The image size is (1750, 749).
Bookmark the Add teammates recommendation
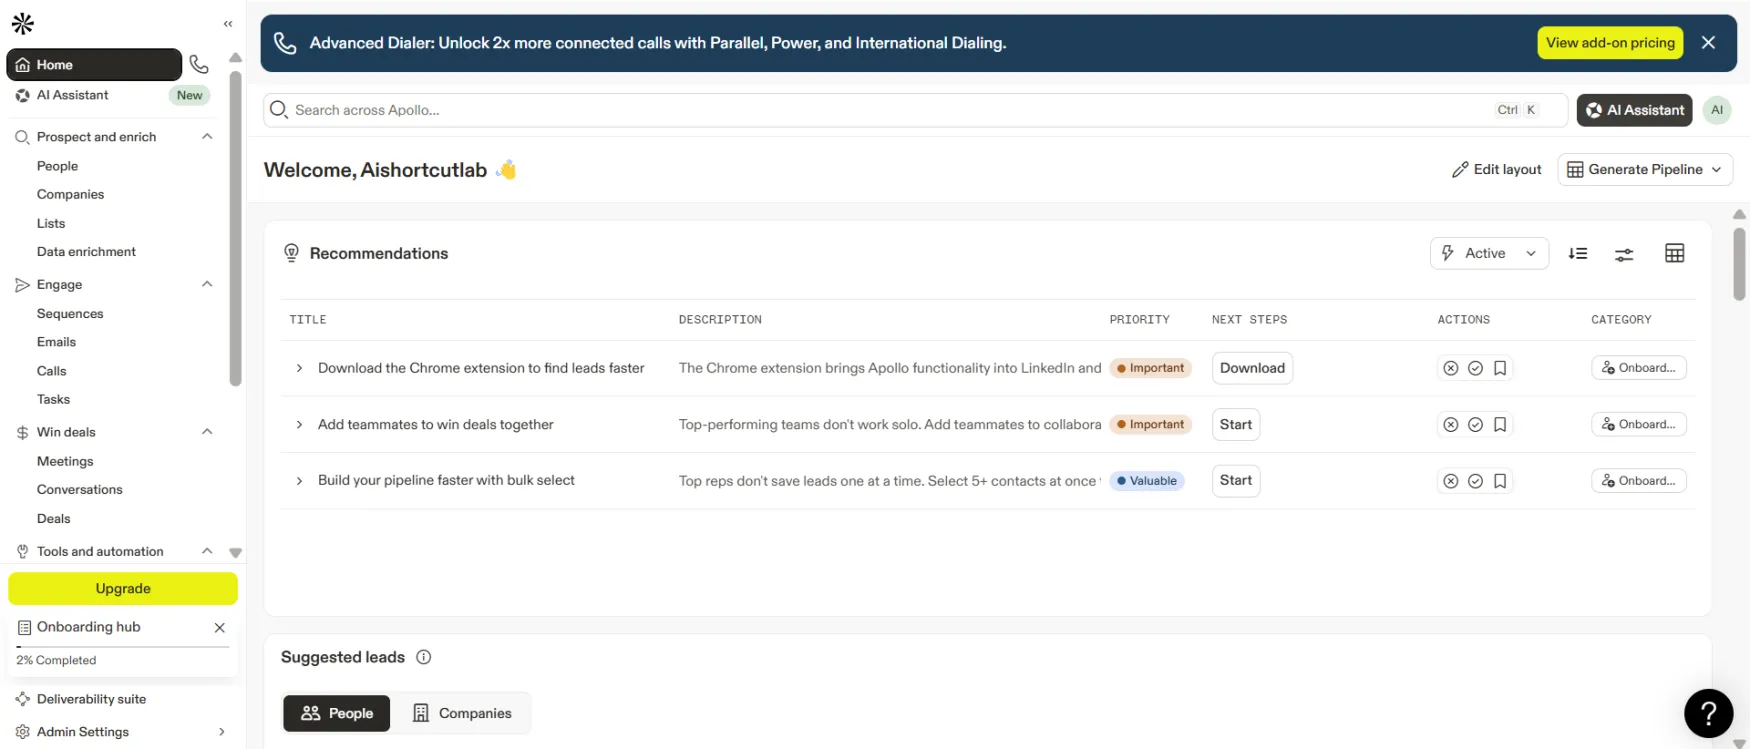1500,425
